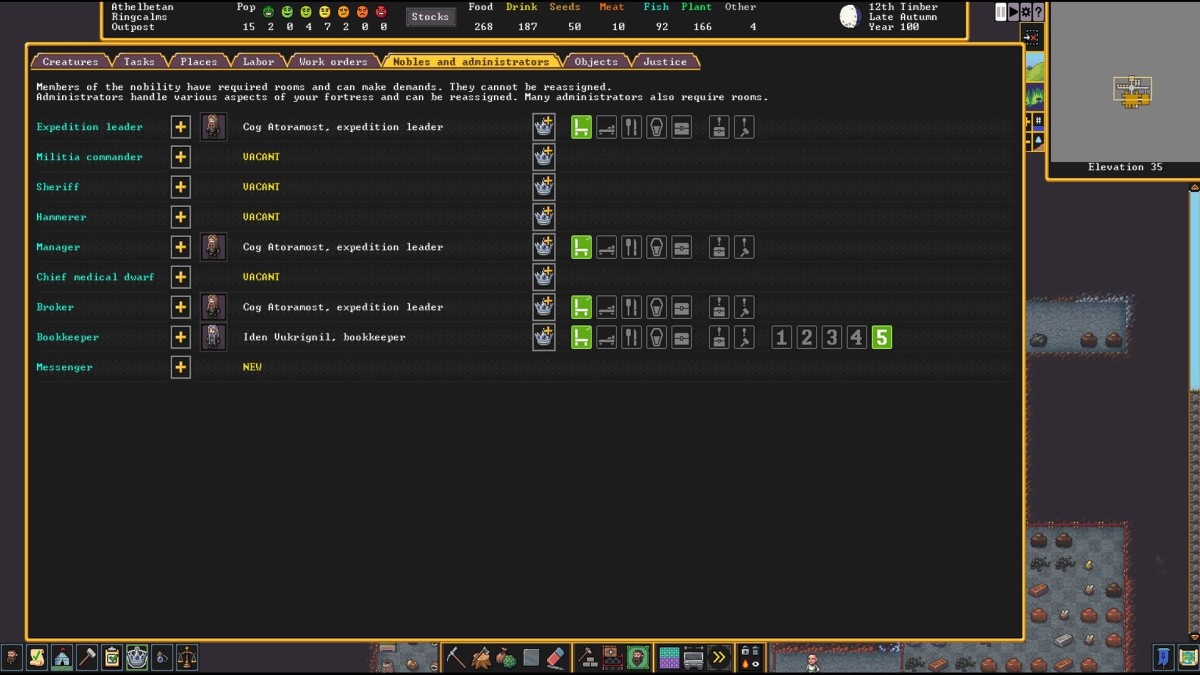Click Cog Atoramost portrait in Expedition leader row
The width and height of the screenshot is (1200, 675).
[213, 127]
